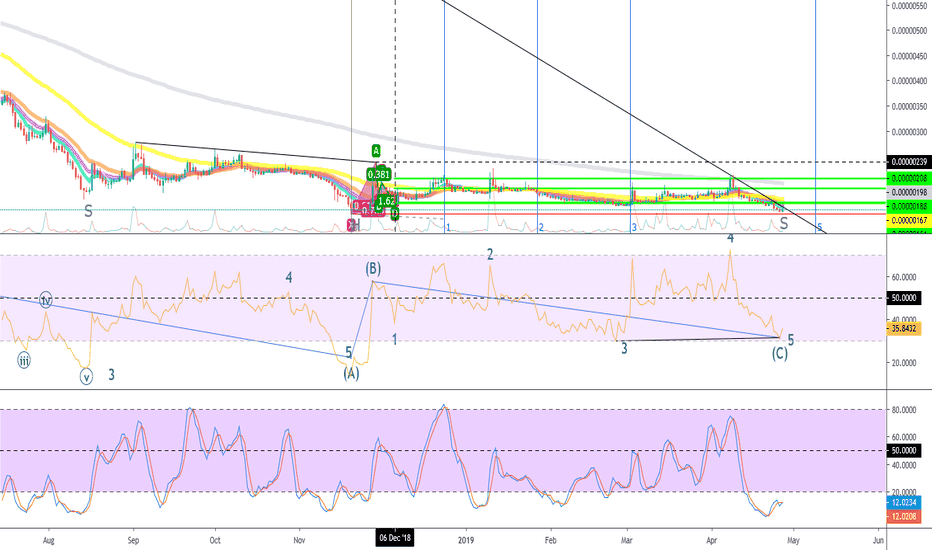932x550 pixels.
Task: Click the red 12.0208 stochastic value label
Action: [x=904, y=517]
